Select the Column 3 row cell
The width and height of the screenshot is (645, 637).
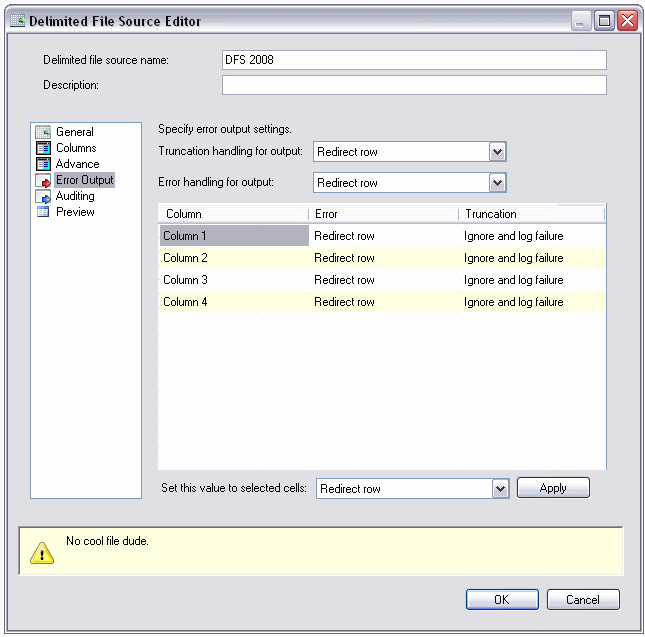coord(234,280)
